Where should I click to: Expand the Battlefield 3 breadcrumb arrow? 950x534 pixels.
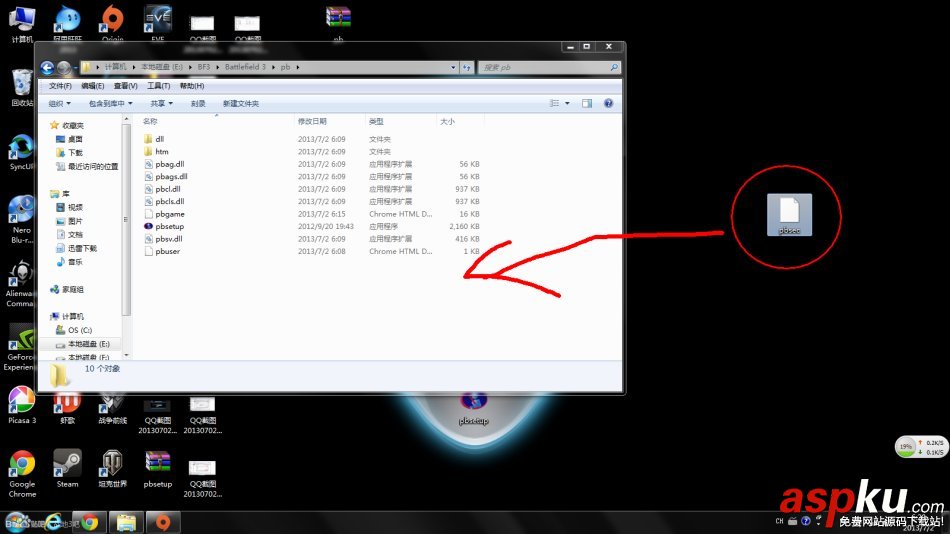coord(273,67)
